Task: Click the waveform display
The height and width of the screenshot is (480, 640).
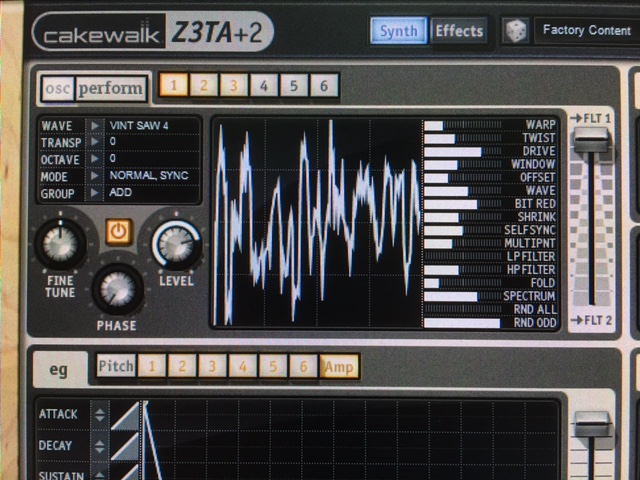Action: pyautogui.click(x=317, y=222)
